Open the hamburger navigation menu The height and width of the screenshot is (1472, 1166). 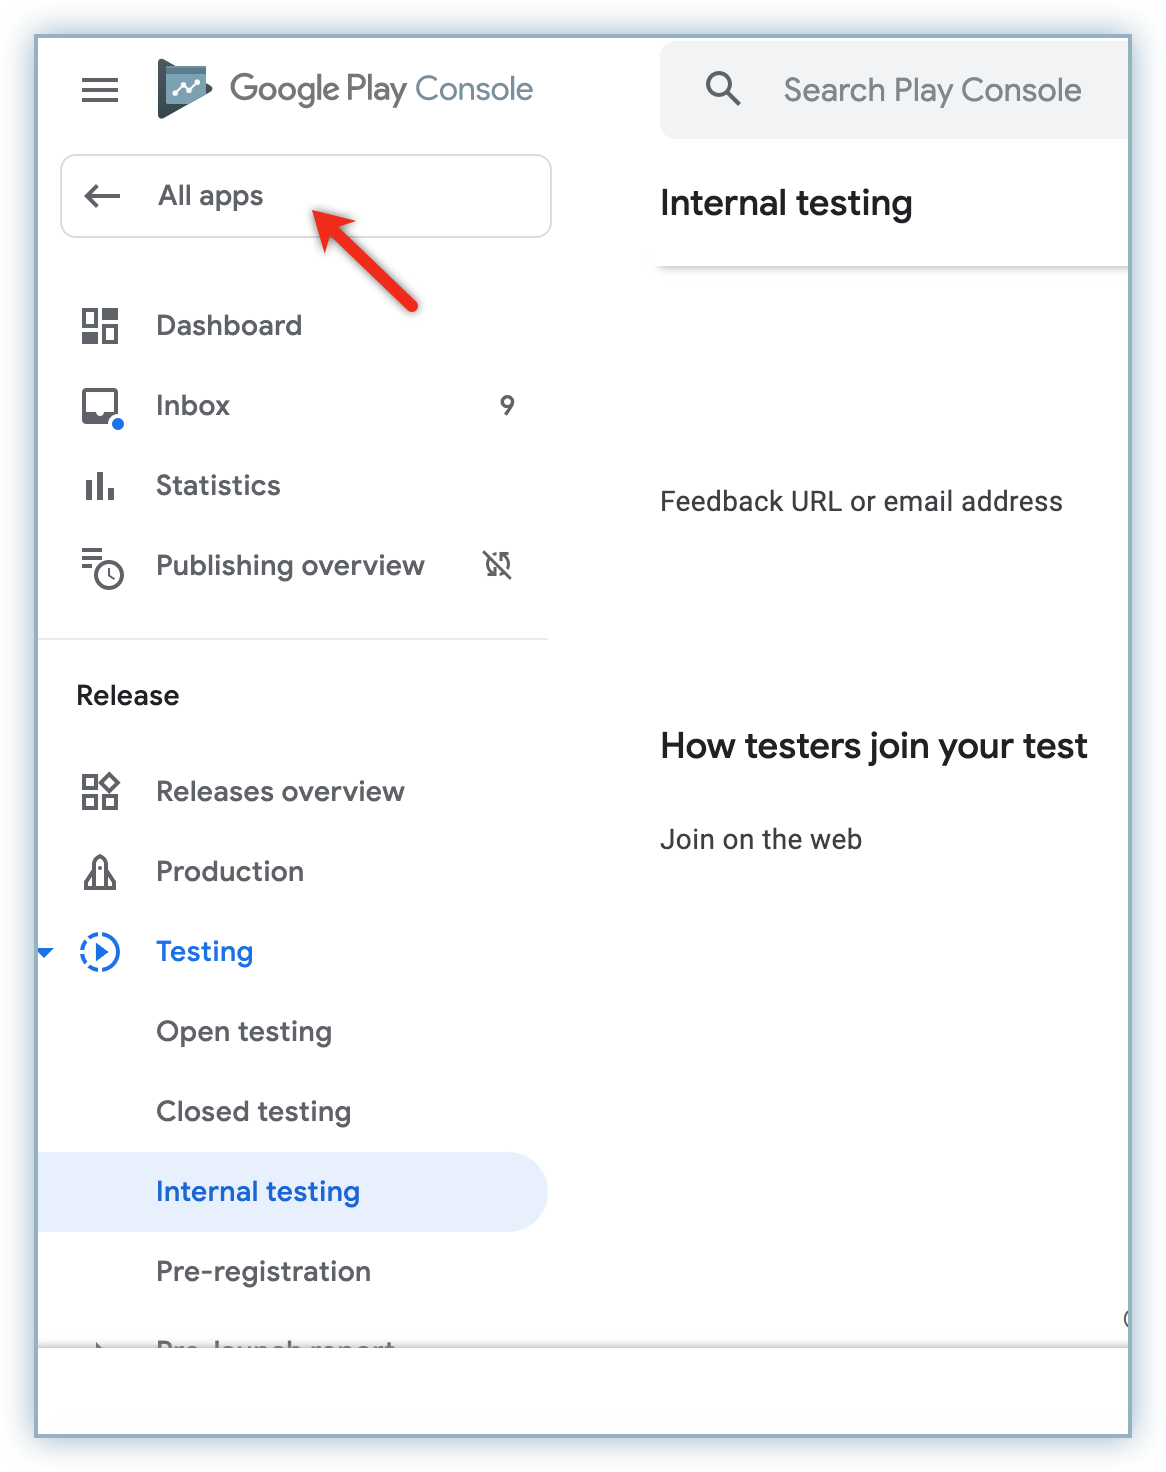(100, 90)
